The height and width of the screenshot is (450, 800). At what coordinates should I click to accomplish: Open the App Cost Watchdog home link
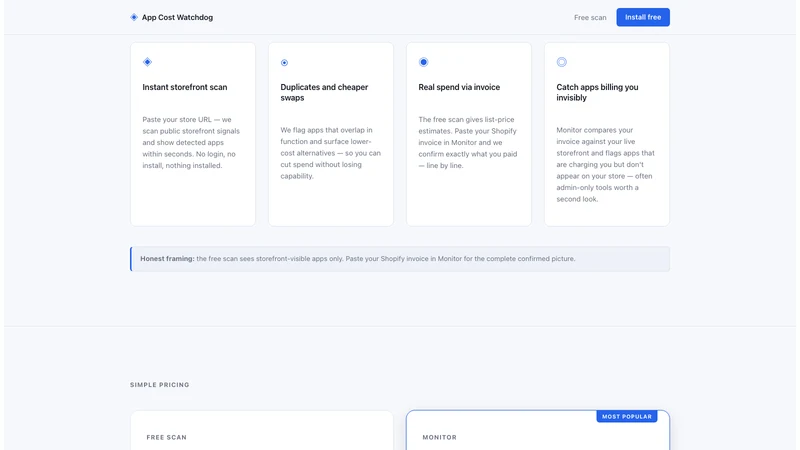tap(171, 17)
